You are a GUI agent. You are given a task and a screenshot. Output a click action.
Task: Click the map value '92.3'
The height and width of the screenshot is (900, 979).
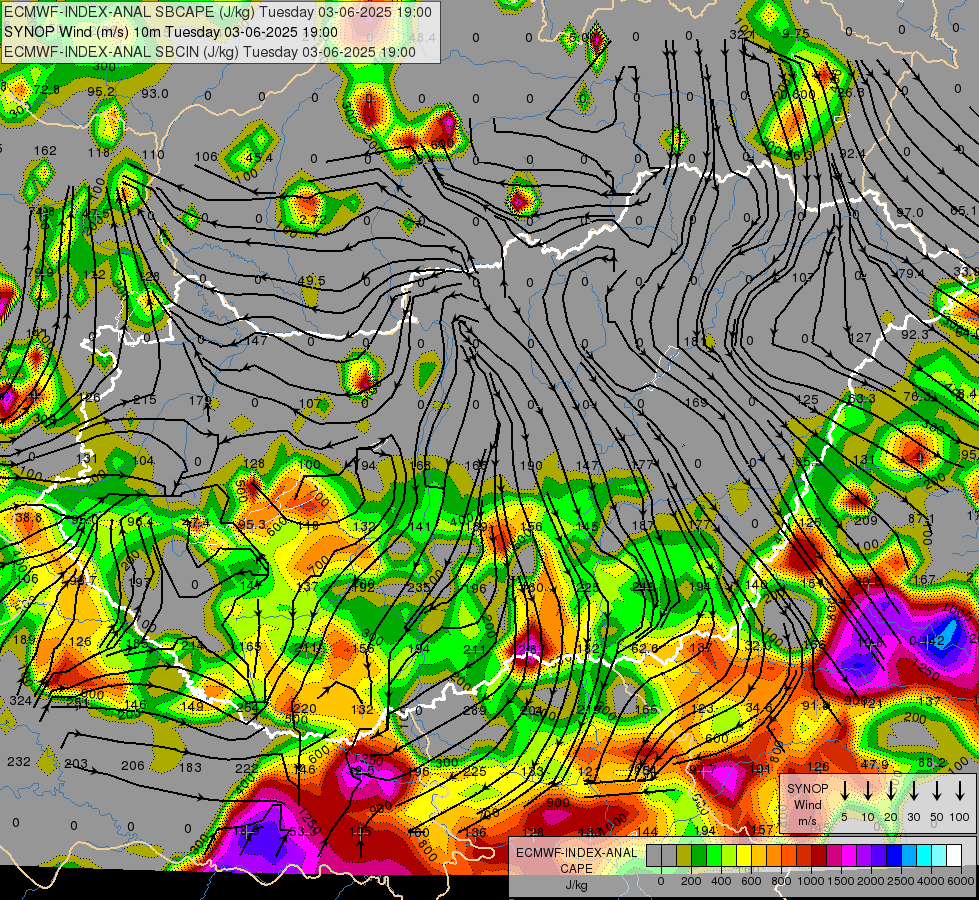tap(915, 335)
